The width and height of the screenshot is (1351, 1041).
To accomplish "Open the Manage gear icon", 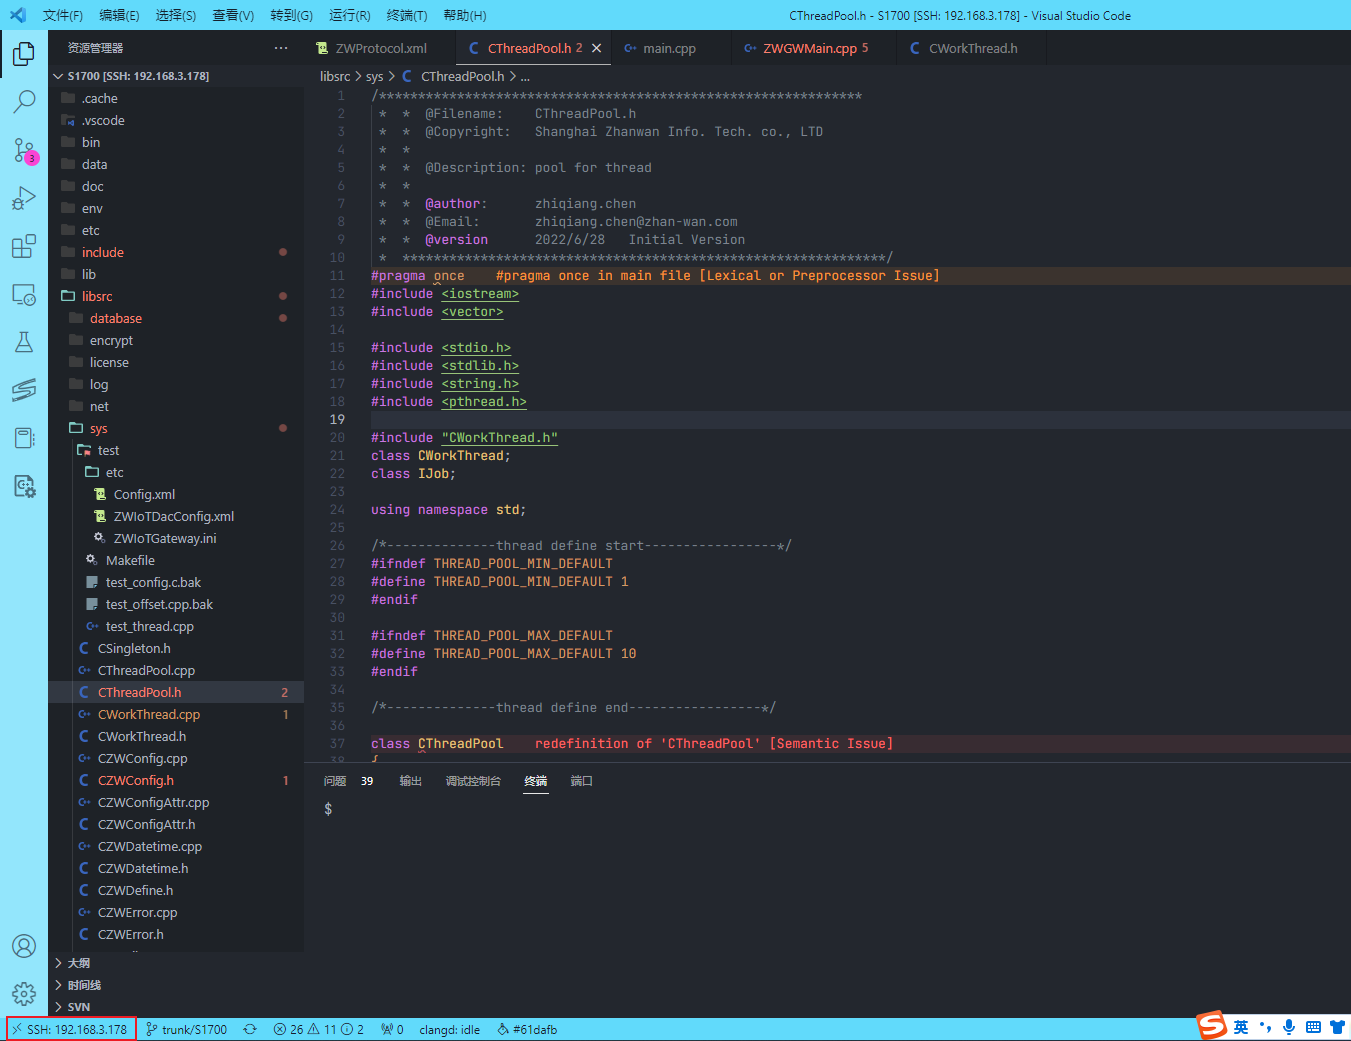I will click(24, 994).
